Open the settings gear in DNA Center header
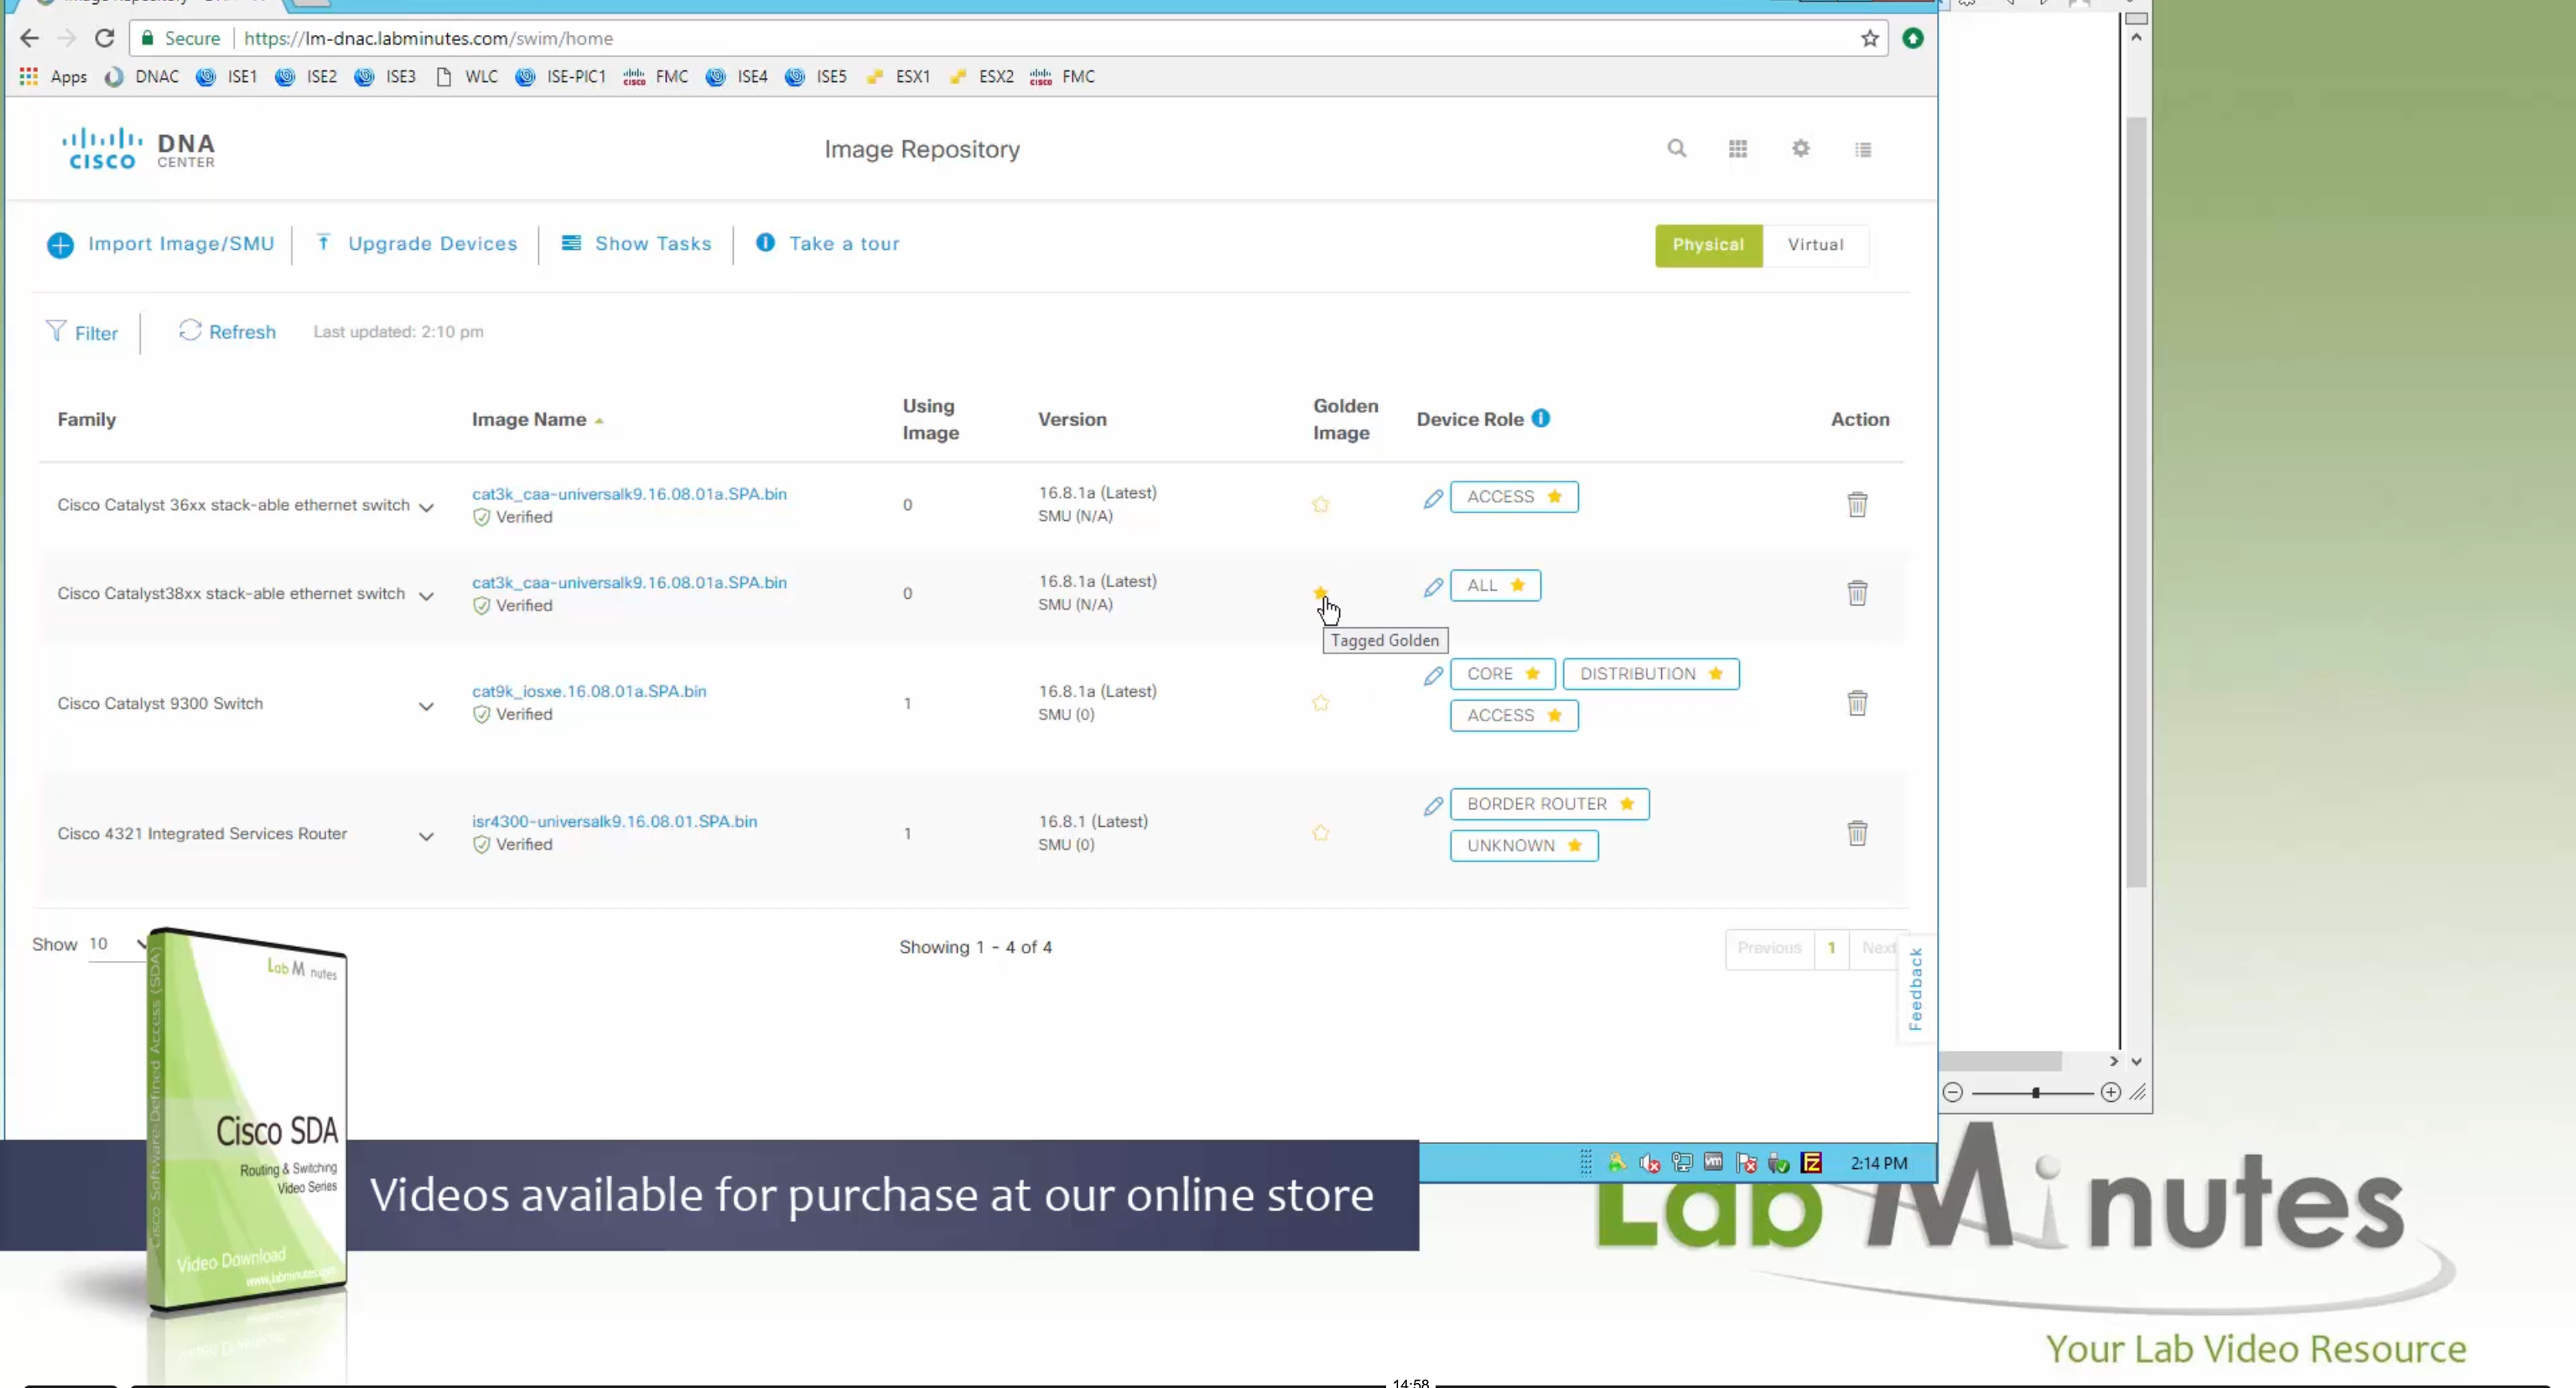Screen dimensions: 2576x1388 pyautogui.click(x=1800, y=149)
